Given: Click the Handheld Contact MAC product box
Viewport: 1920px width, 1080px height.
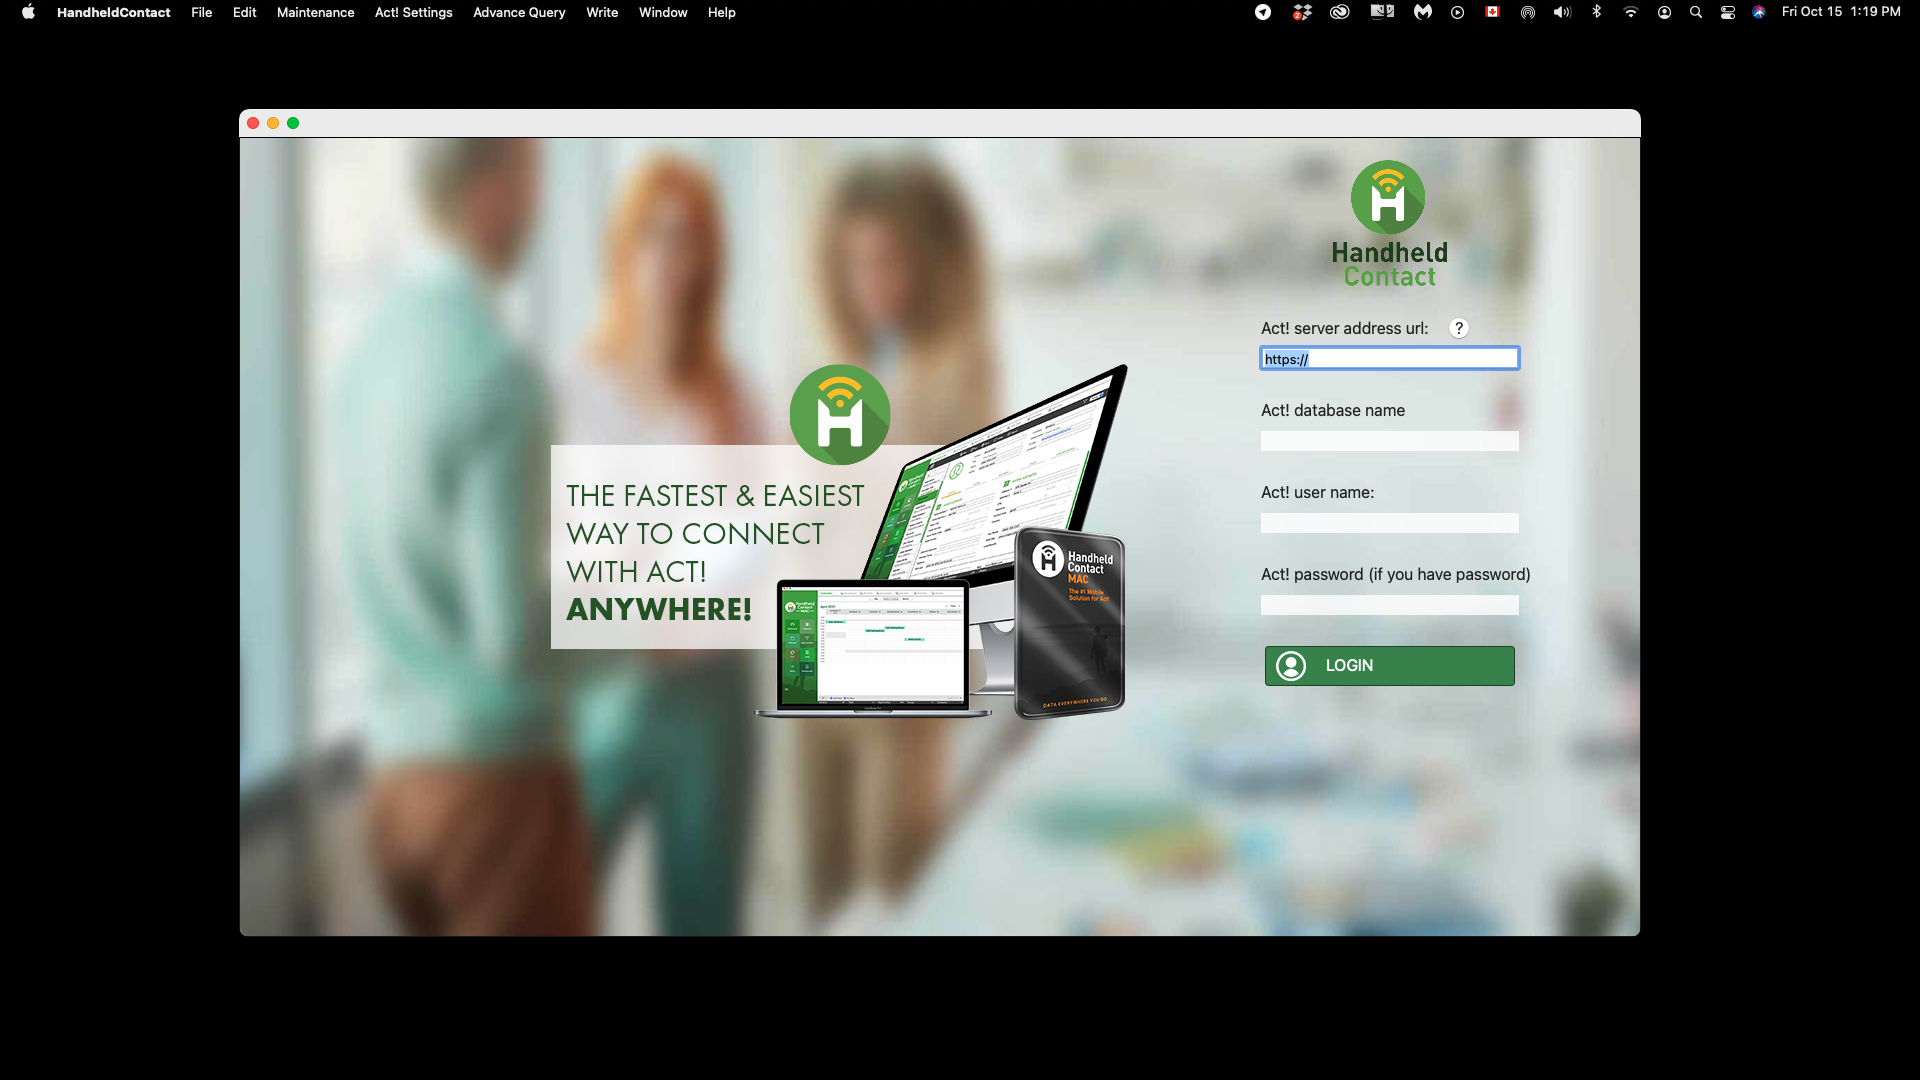Looking at the screenshot, I should [x=1069, y=624].
